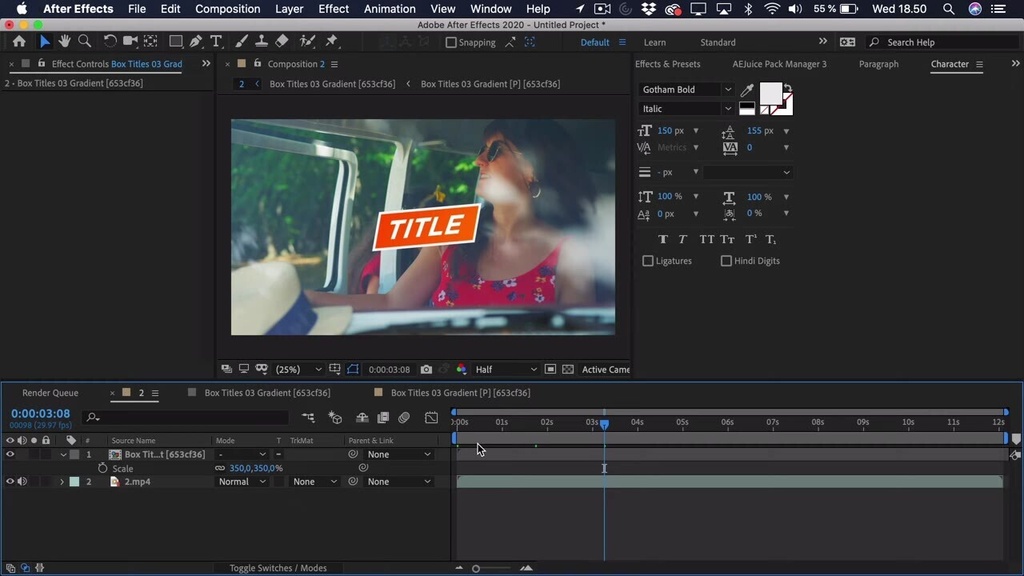Click the Search Help field
Screen dimensions: 1024x576
(942, 42)
